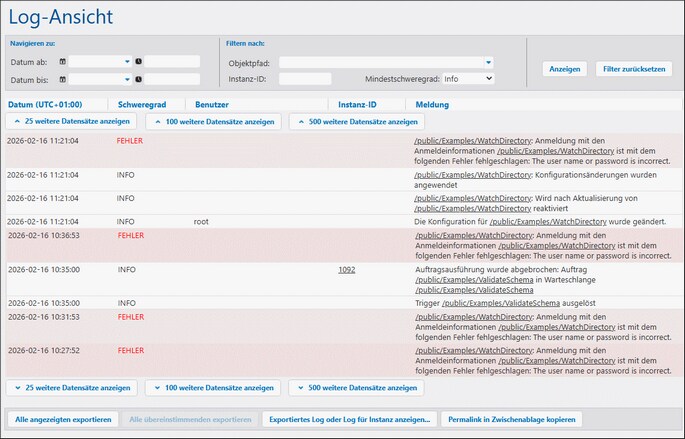Click clock icon in Datum bis row

pyautogui.click(x=138, y=80)
